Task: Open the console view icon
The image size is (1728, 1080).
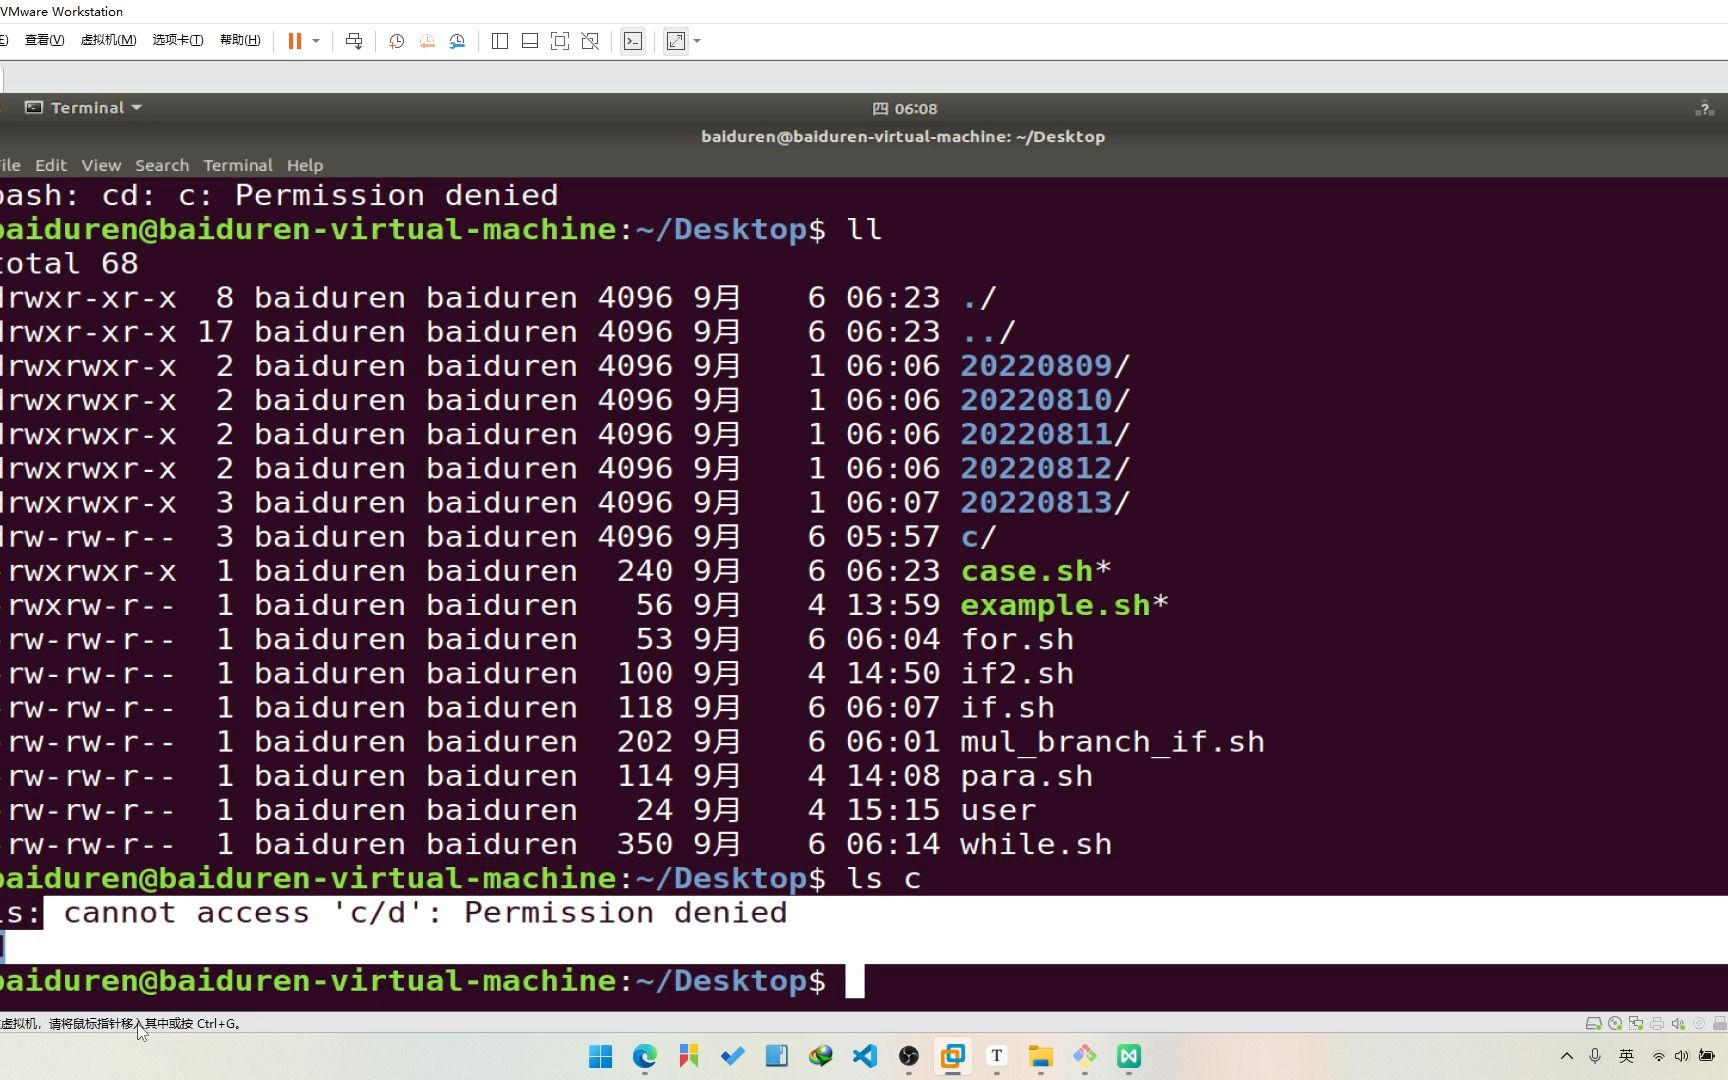Action: (x=633, y=41)
